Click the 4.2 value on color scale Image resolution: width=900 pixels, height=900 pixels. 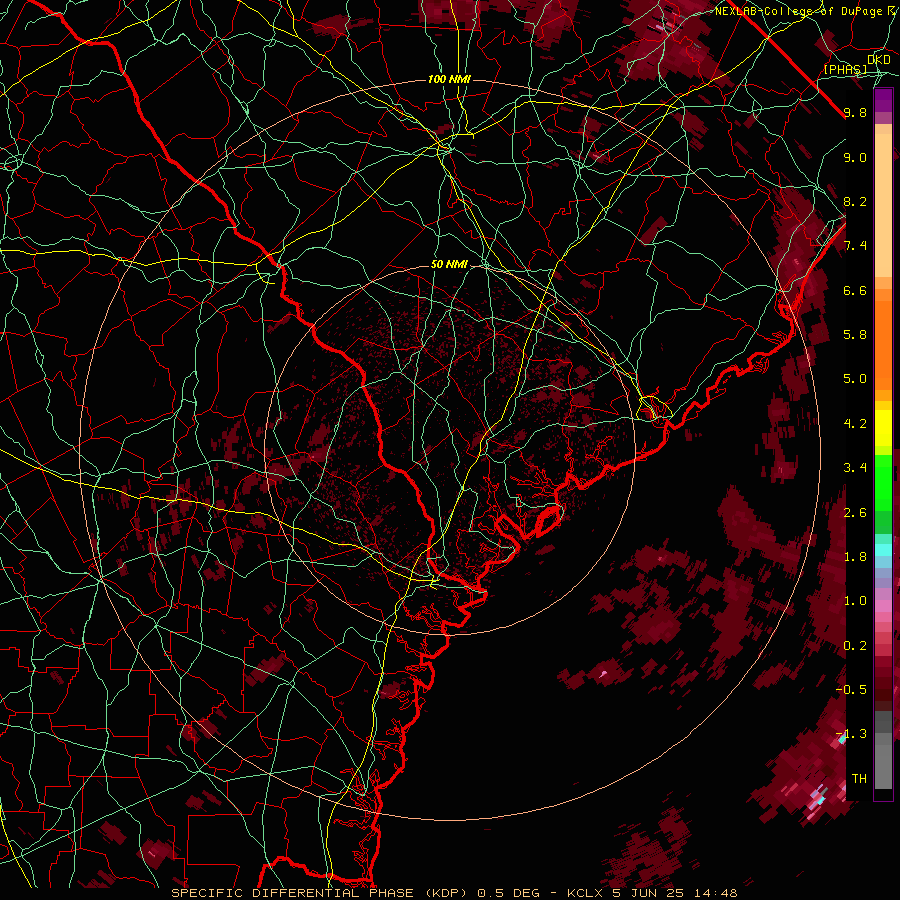click(855, 424)
